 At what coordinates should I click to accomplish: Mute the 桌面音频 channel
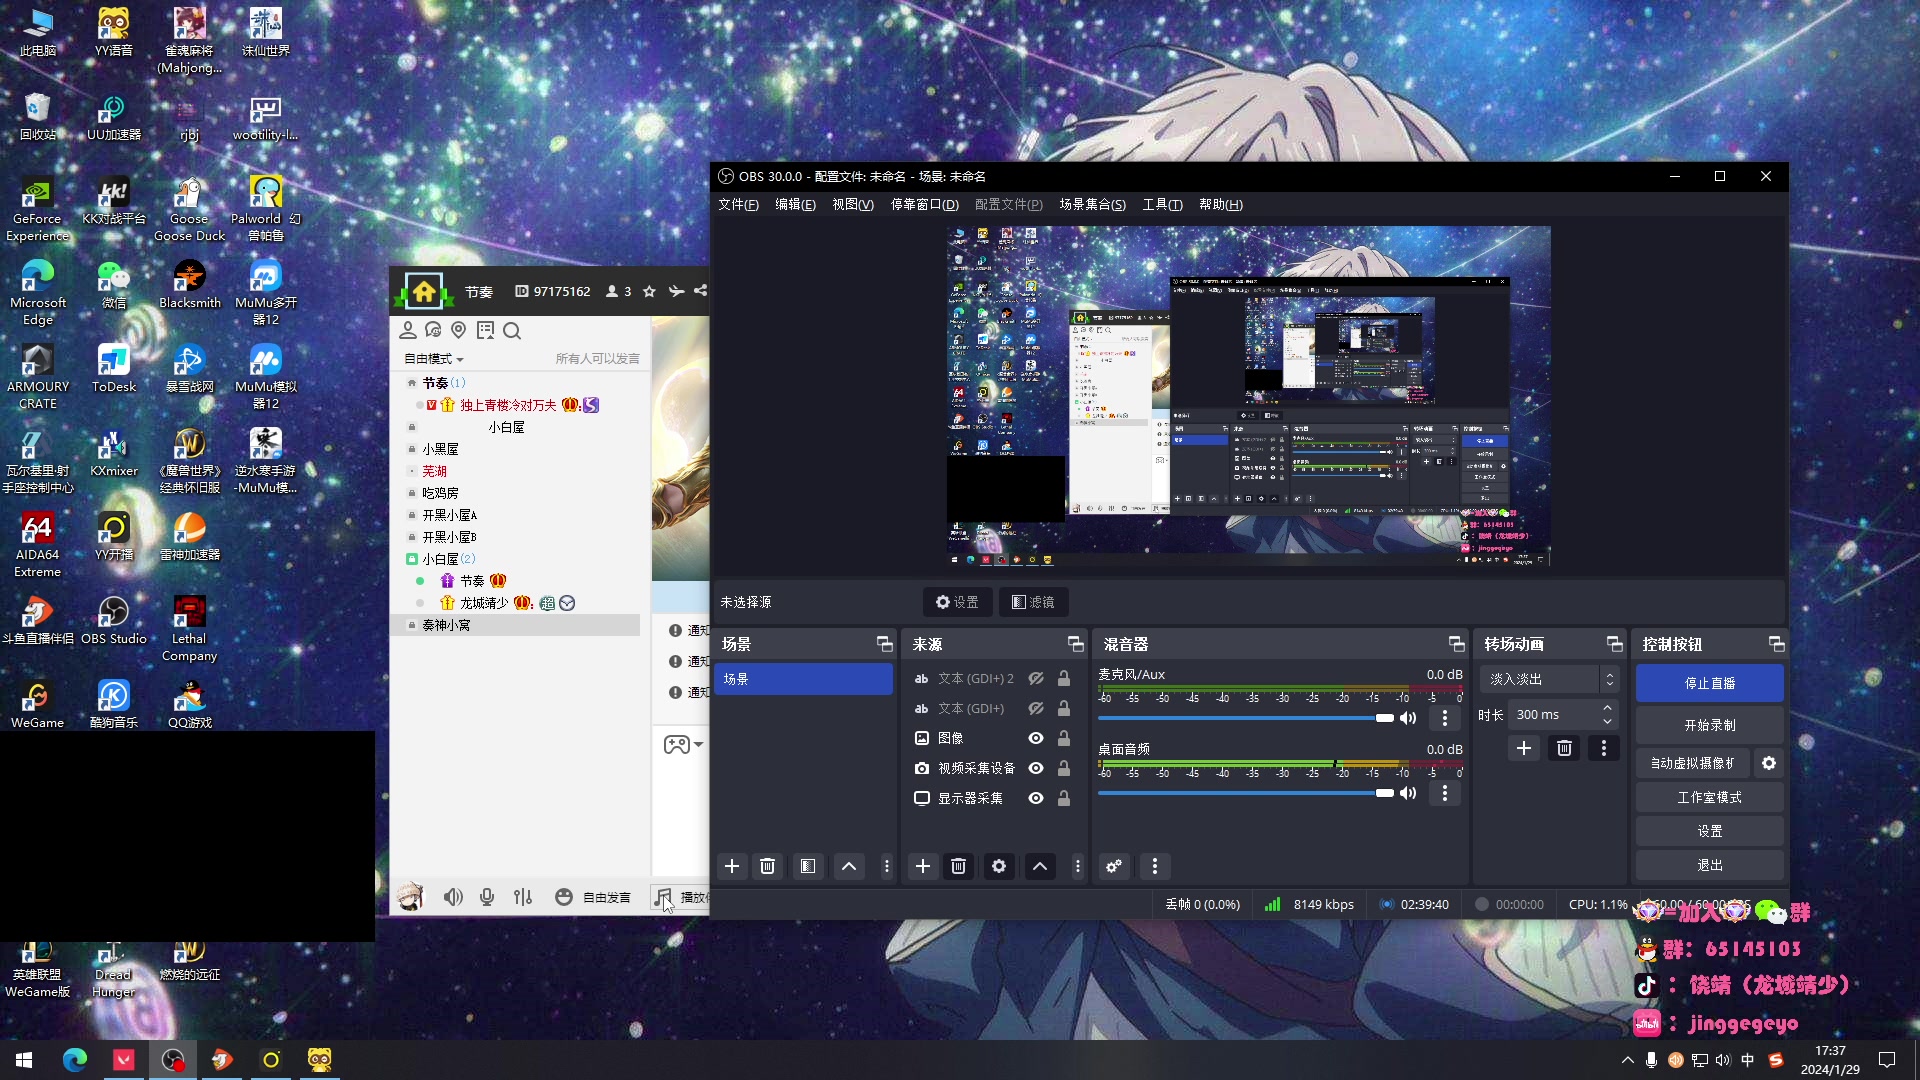coord(1408,793)
